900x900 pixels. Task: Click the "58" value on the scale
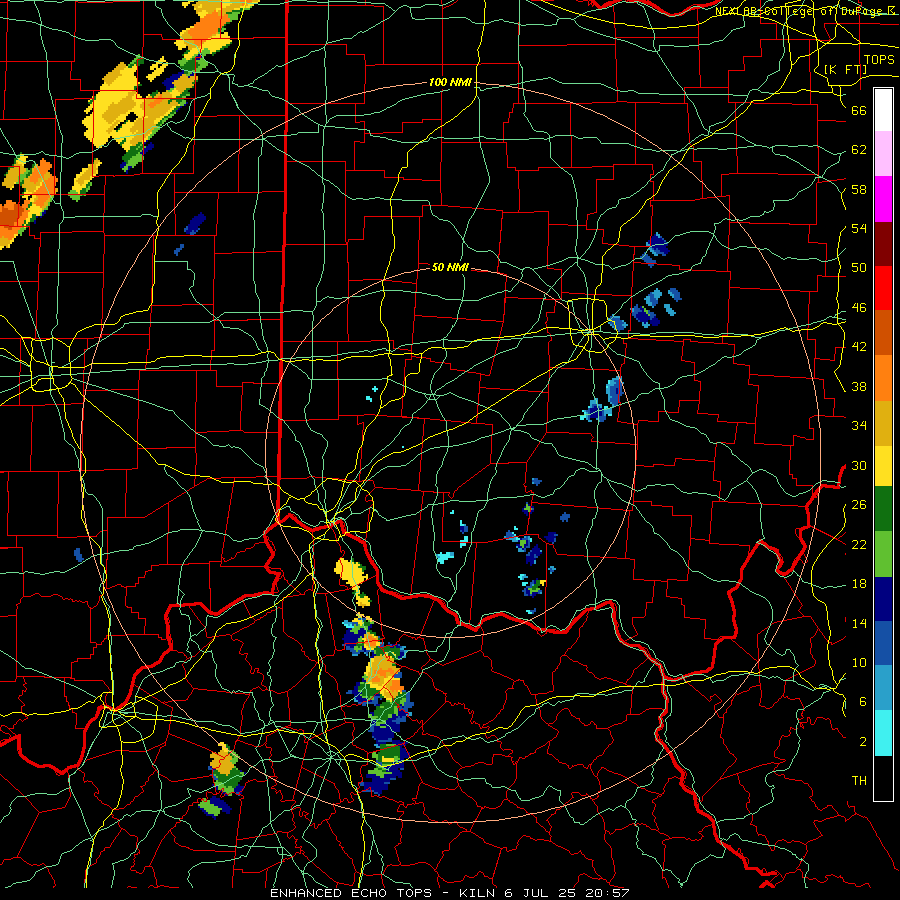pos(859,189)
